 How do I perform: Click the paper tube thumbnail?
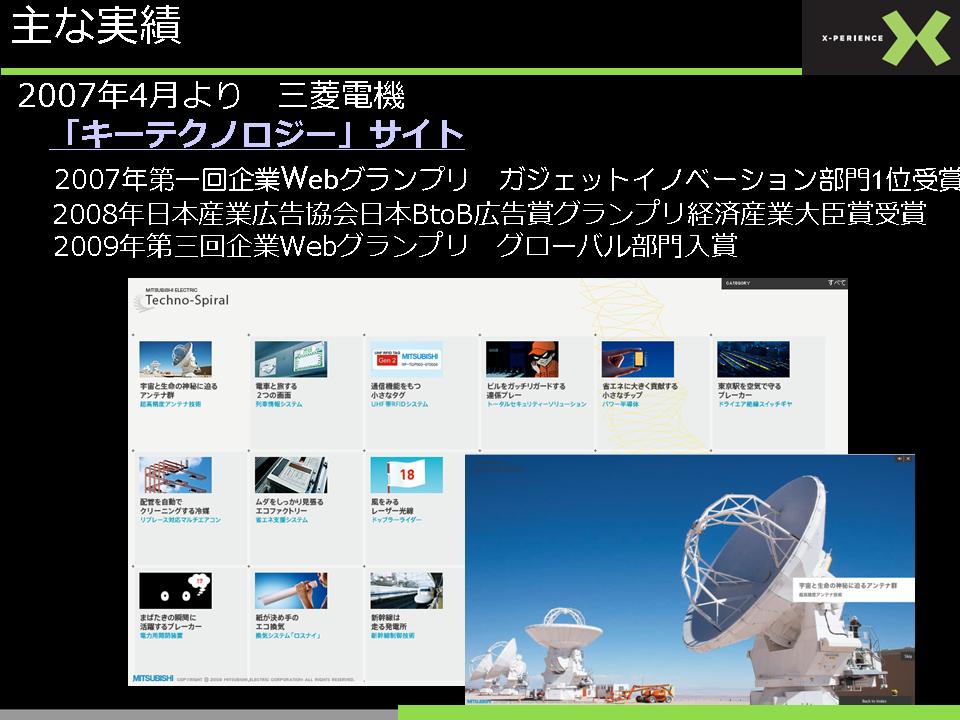click(291, 591)
